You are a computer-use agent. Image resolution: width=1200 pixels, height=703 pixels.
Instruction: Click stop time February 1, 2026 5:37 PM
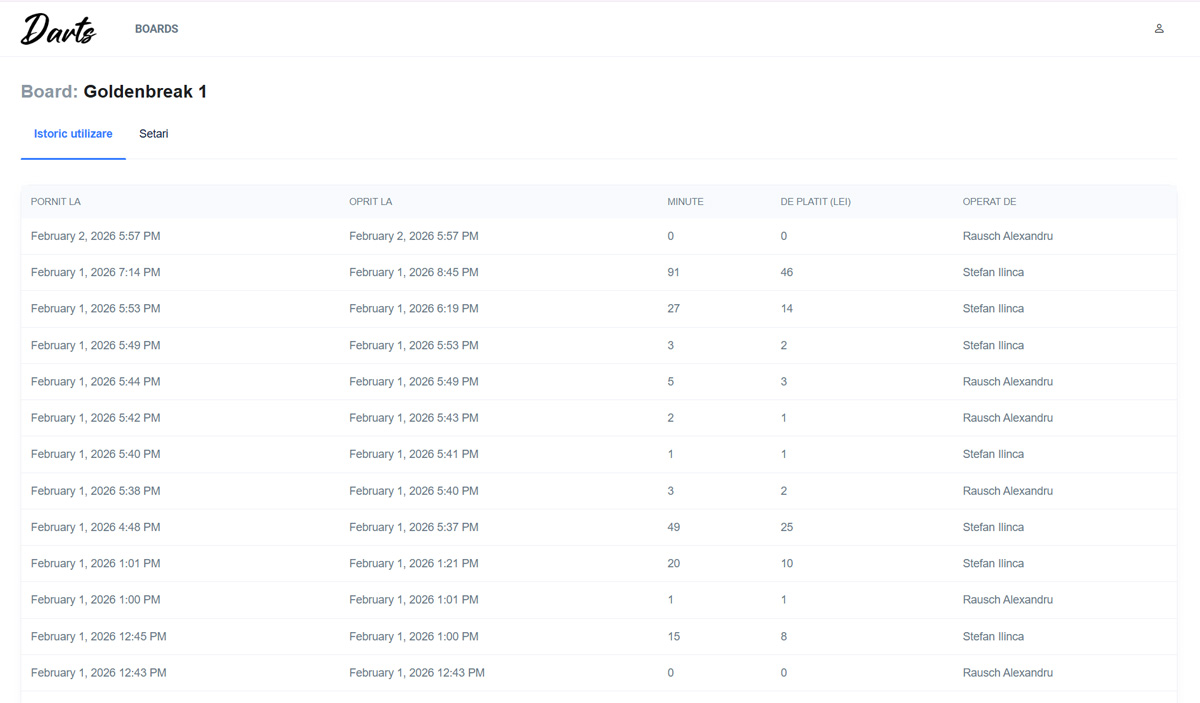coord(413,527)
